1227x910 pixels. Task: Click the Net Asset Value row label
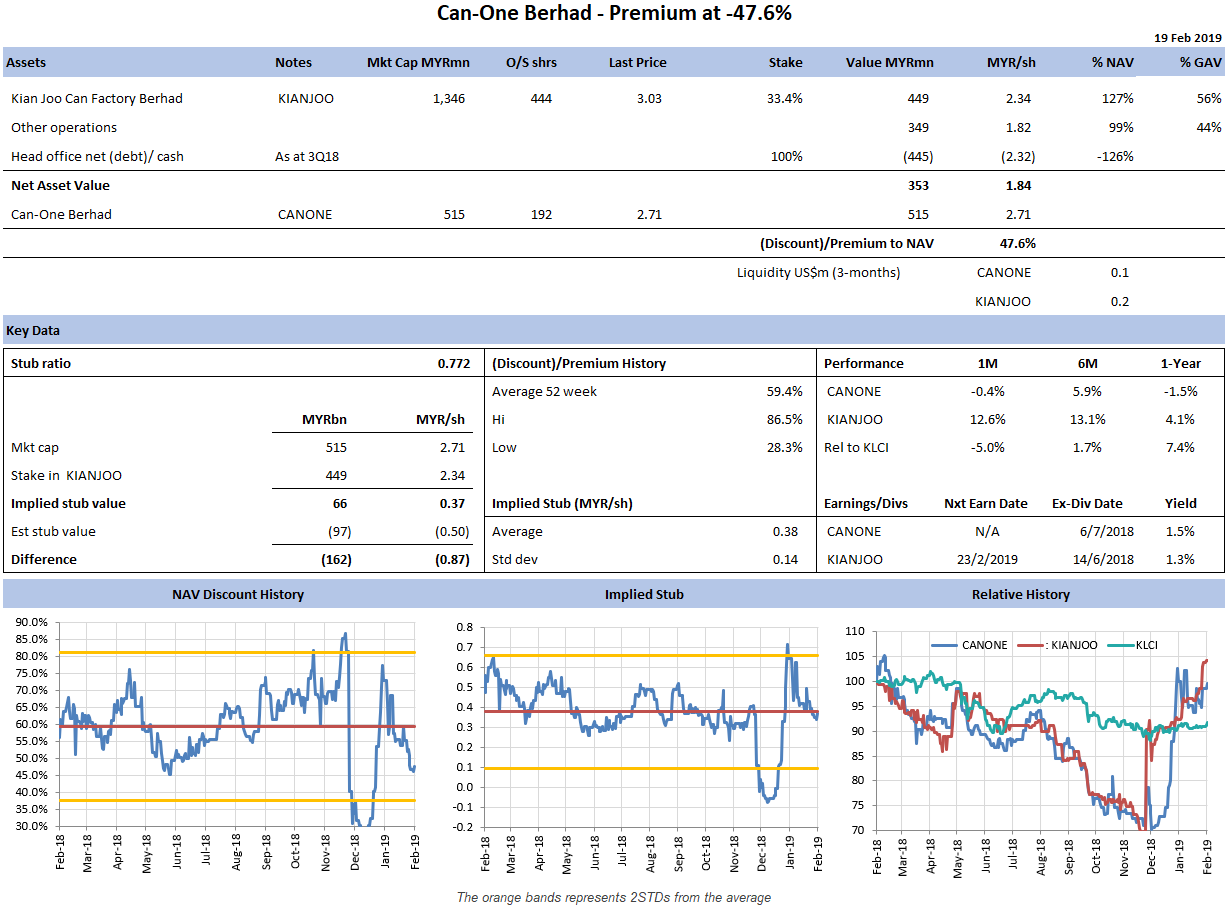pos(60,185)
